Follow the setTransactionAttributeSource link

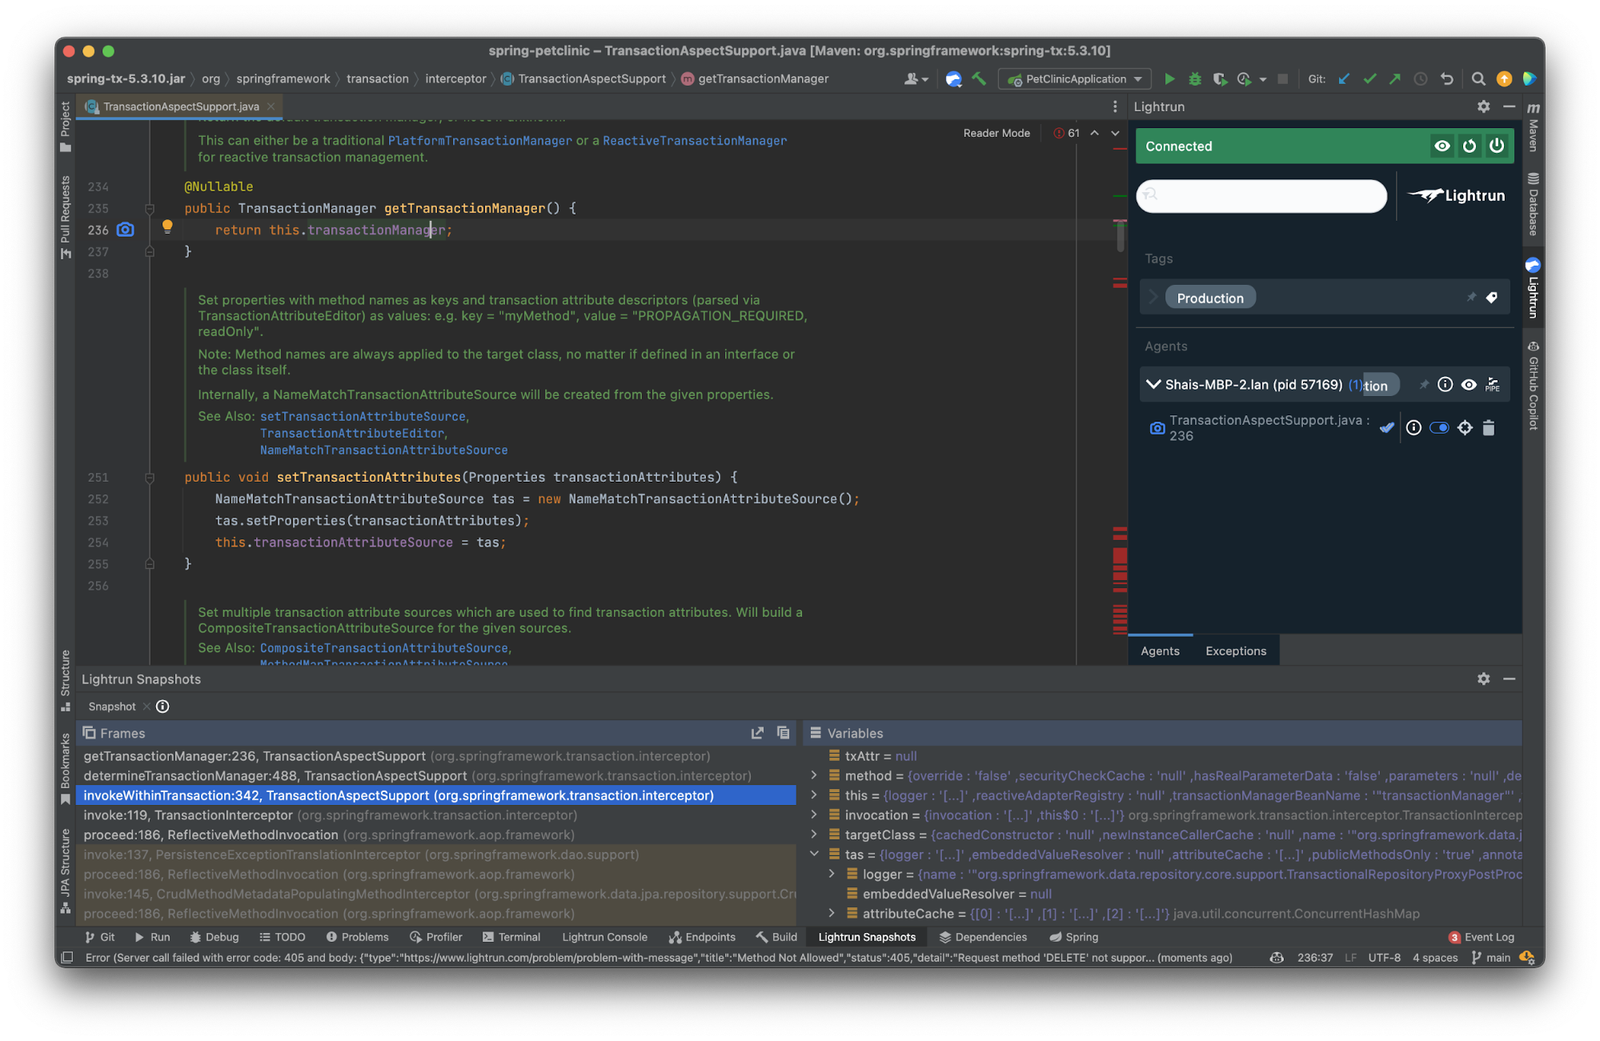coord(363,417)
